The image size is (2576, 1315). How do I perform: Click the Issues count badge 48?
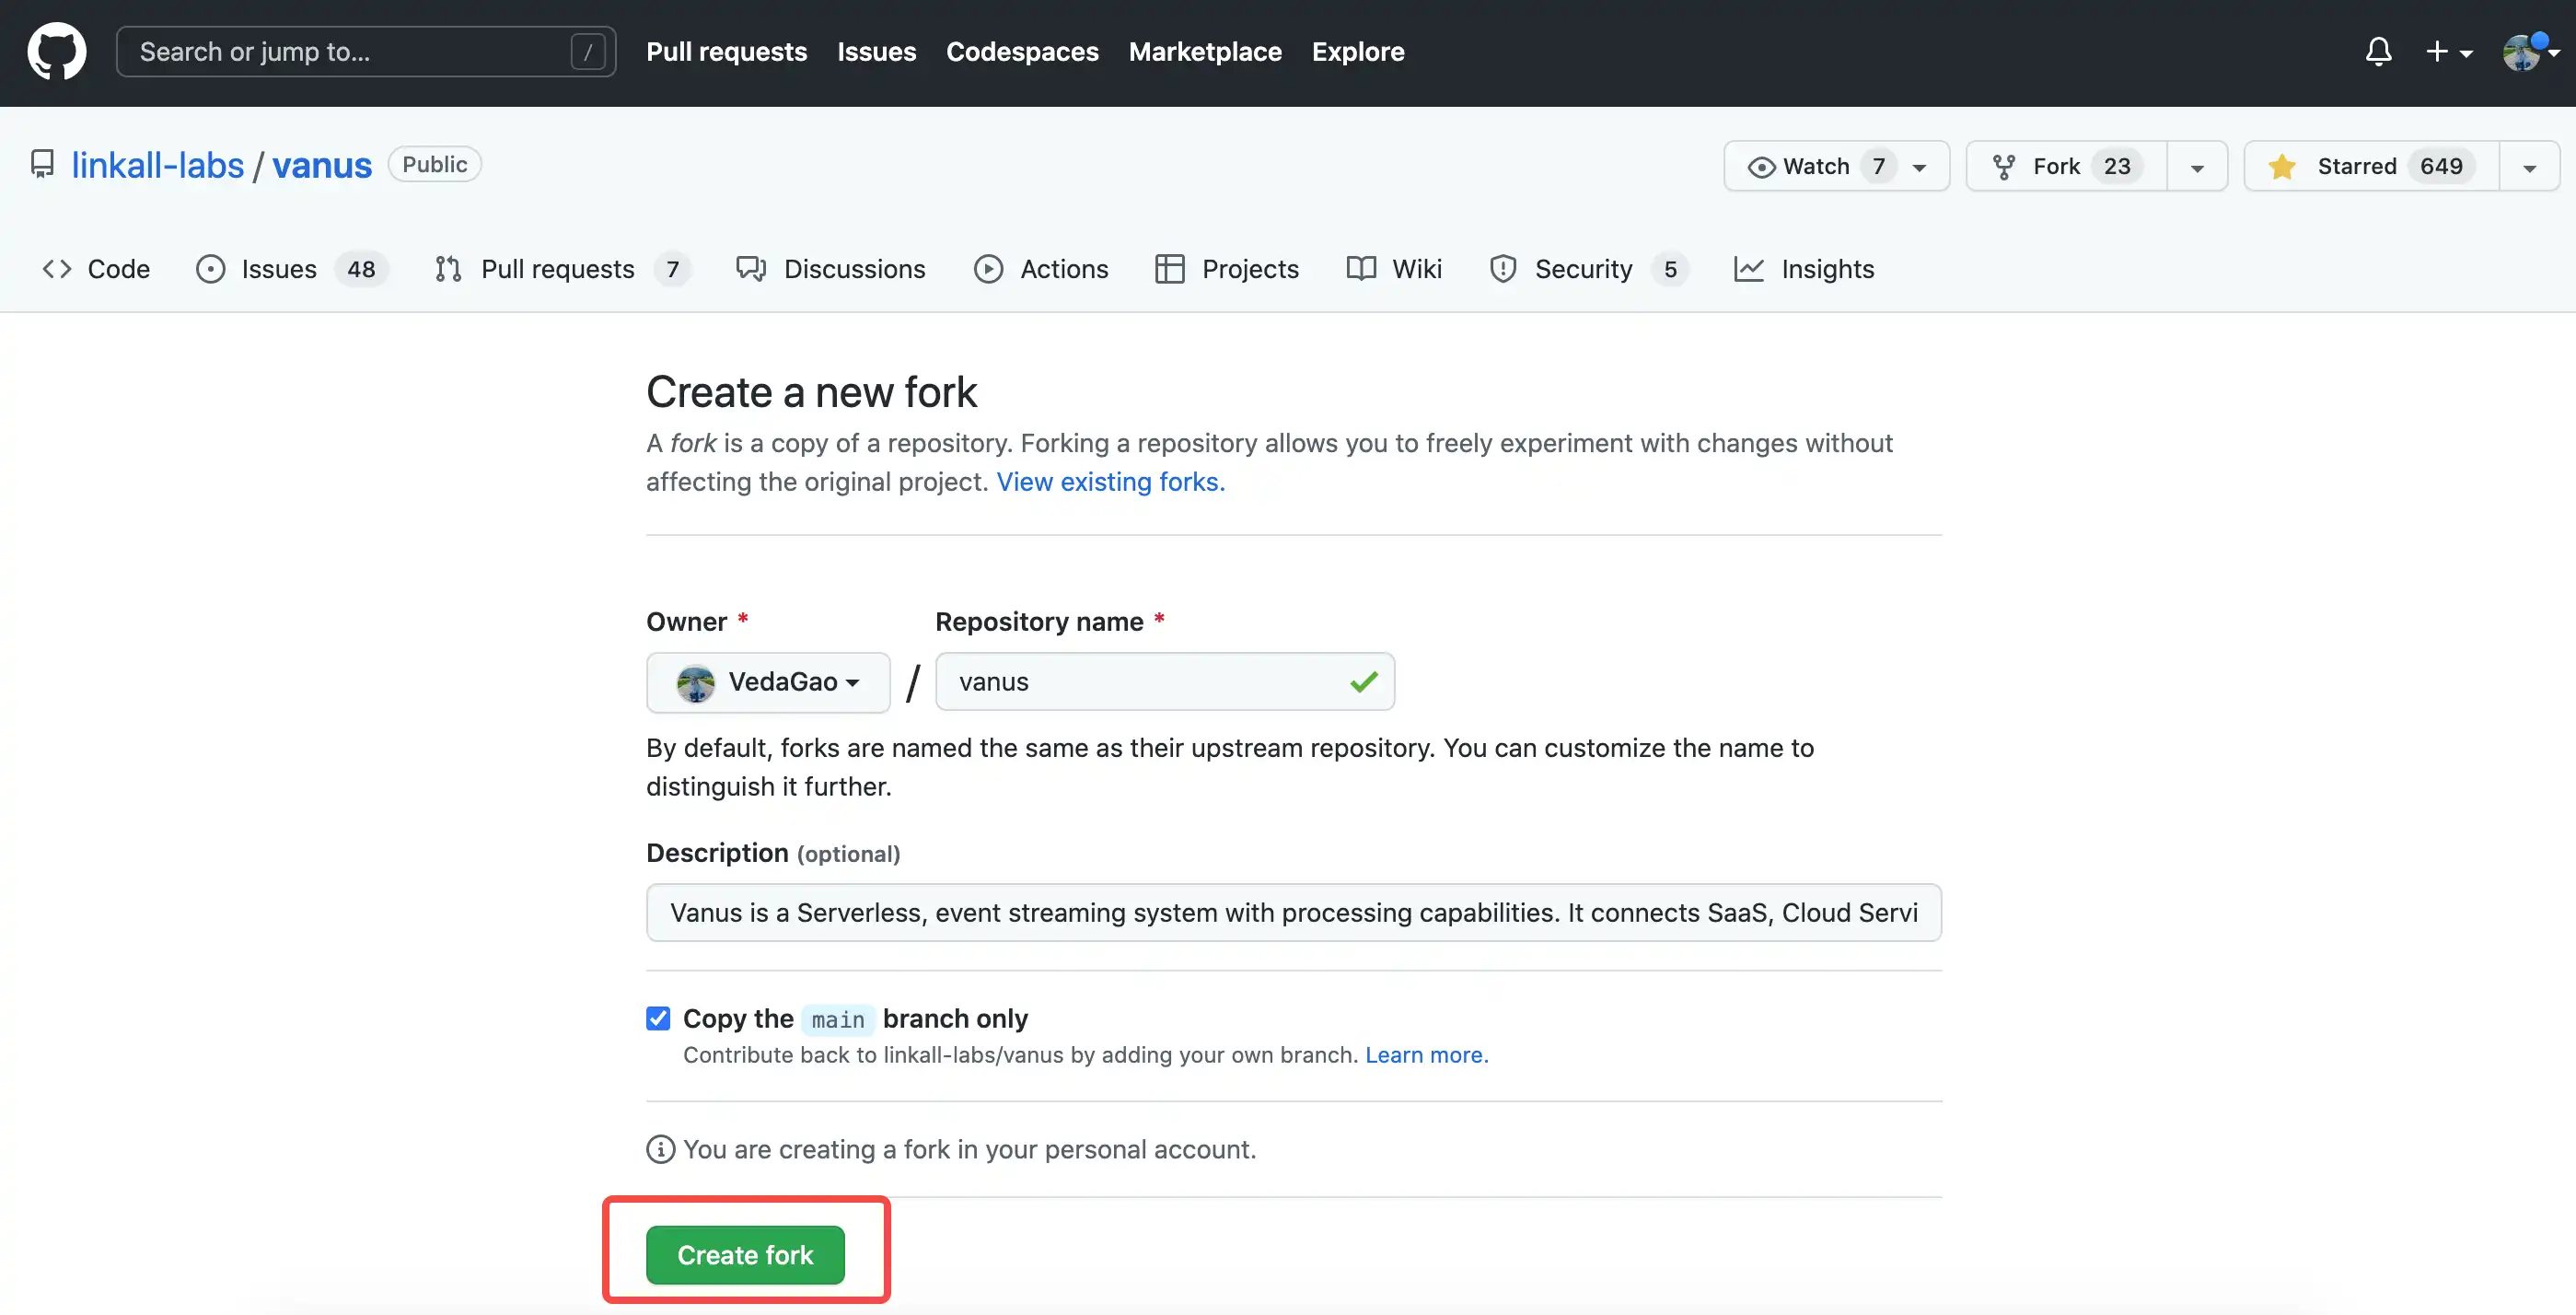(x=361, y=269)
